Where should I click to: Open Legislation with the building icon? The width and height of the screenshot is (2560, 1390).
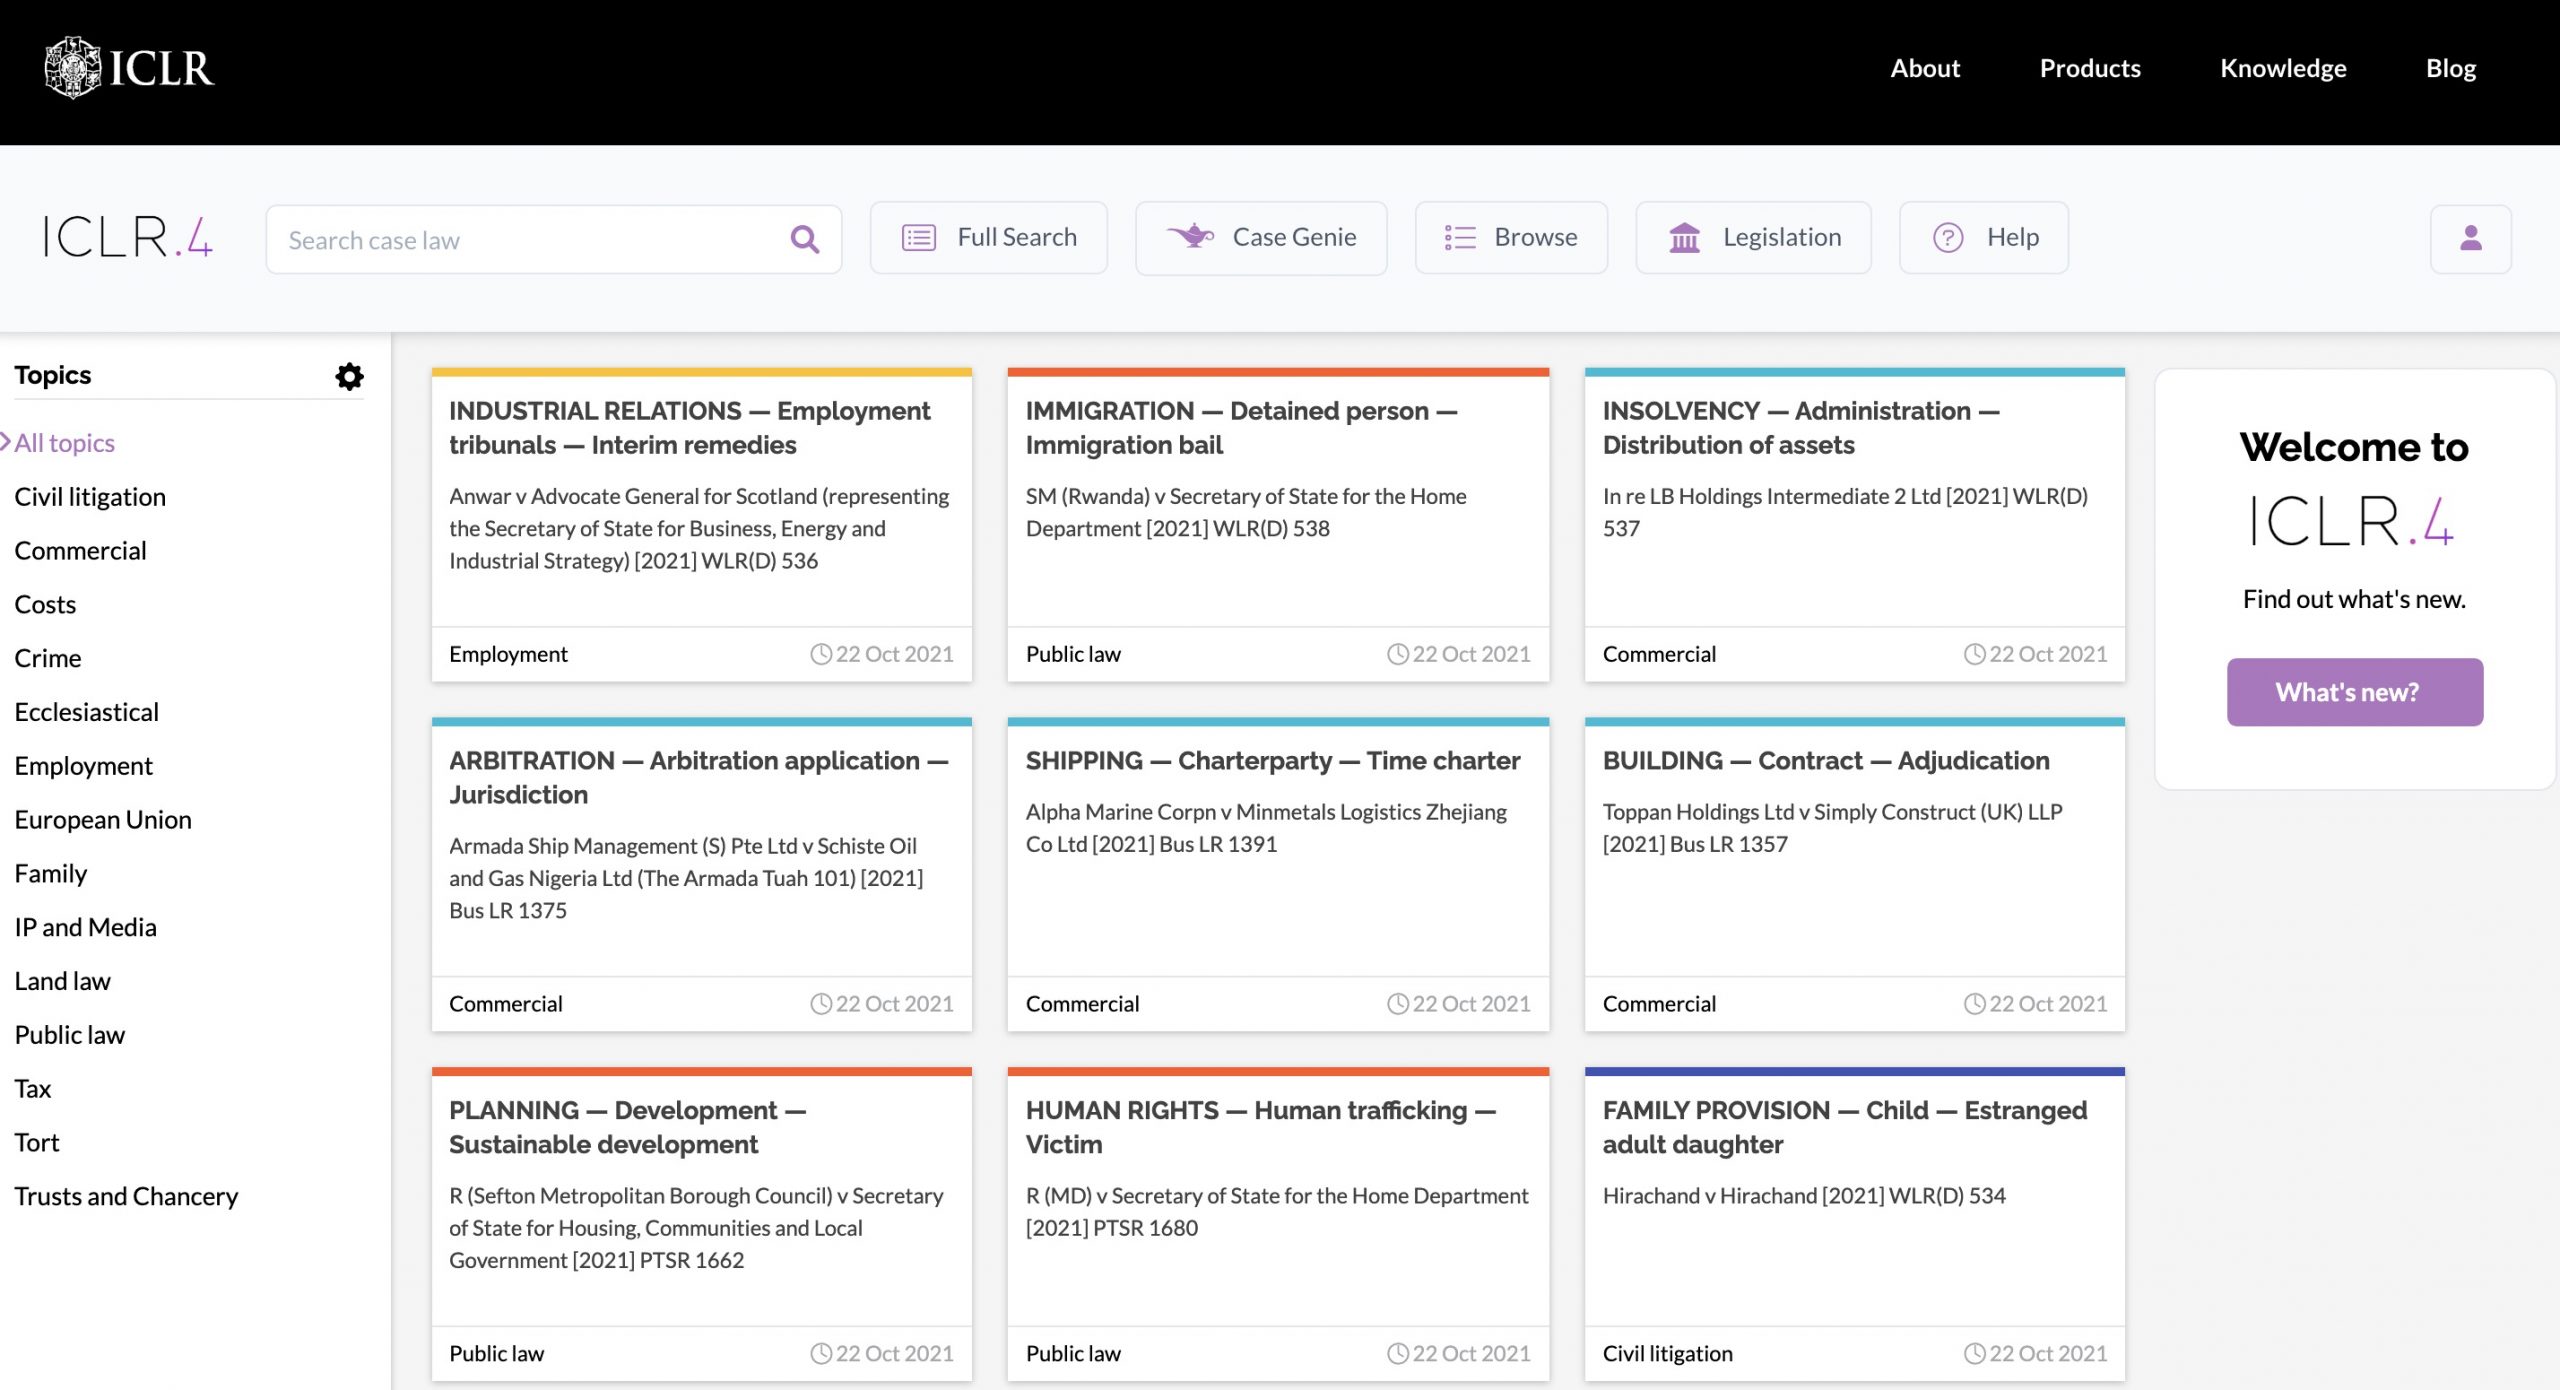pyautogui.click(x=1753, y=238)
